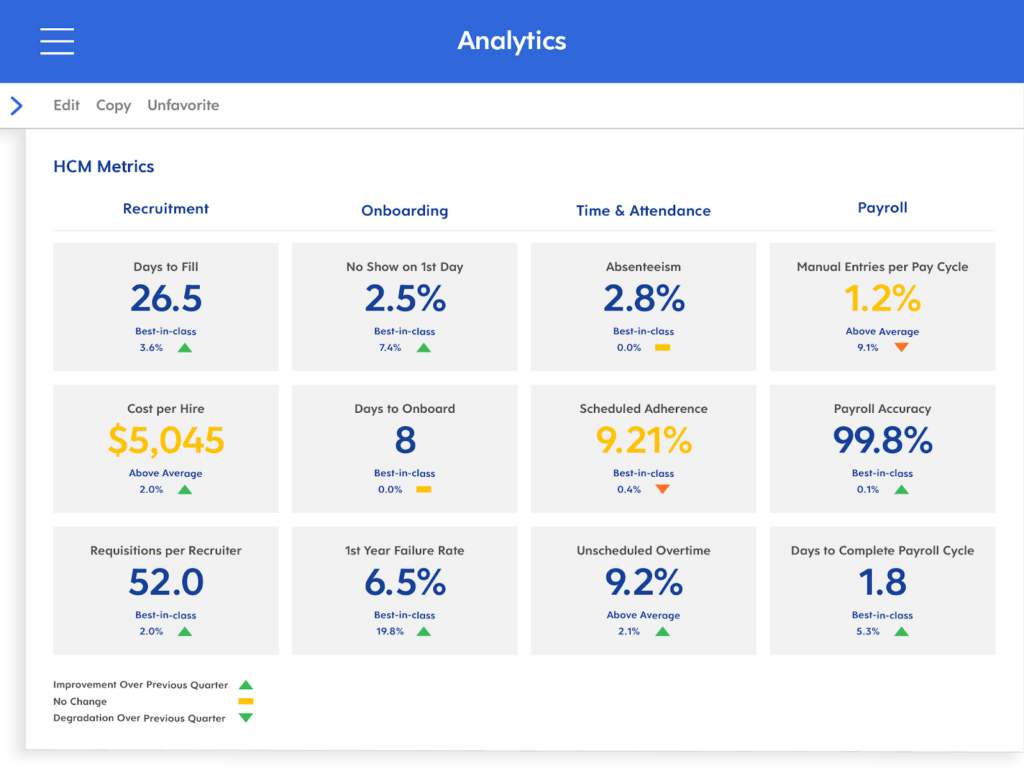
Task: Click the Edit button
Action: click(x=66, y=105)
